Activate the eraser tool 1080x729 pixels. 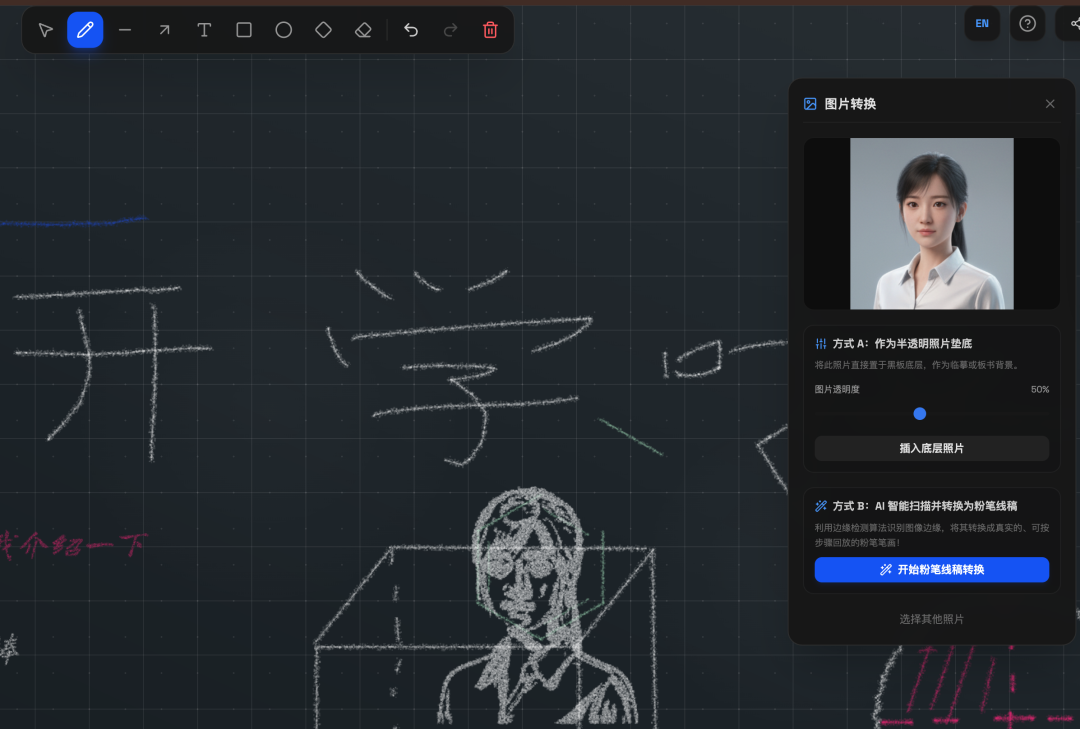(363, 30)
